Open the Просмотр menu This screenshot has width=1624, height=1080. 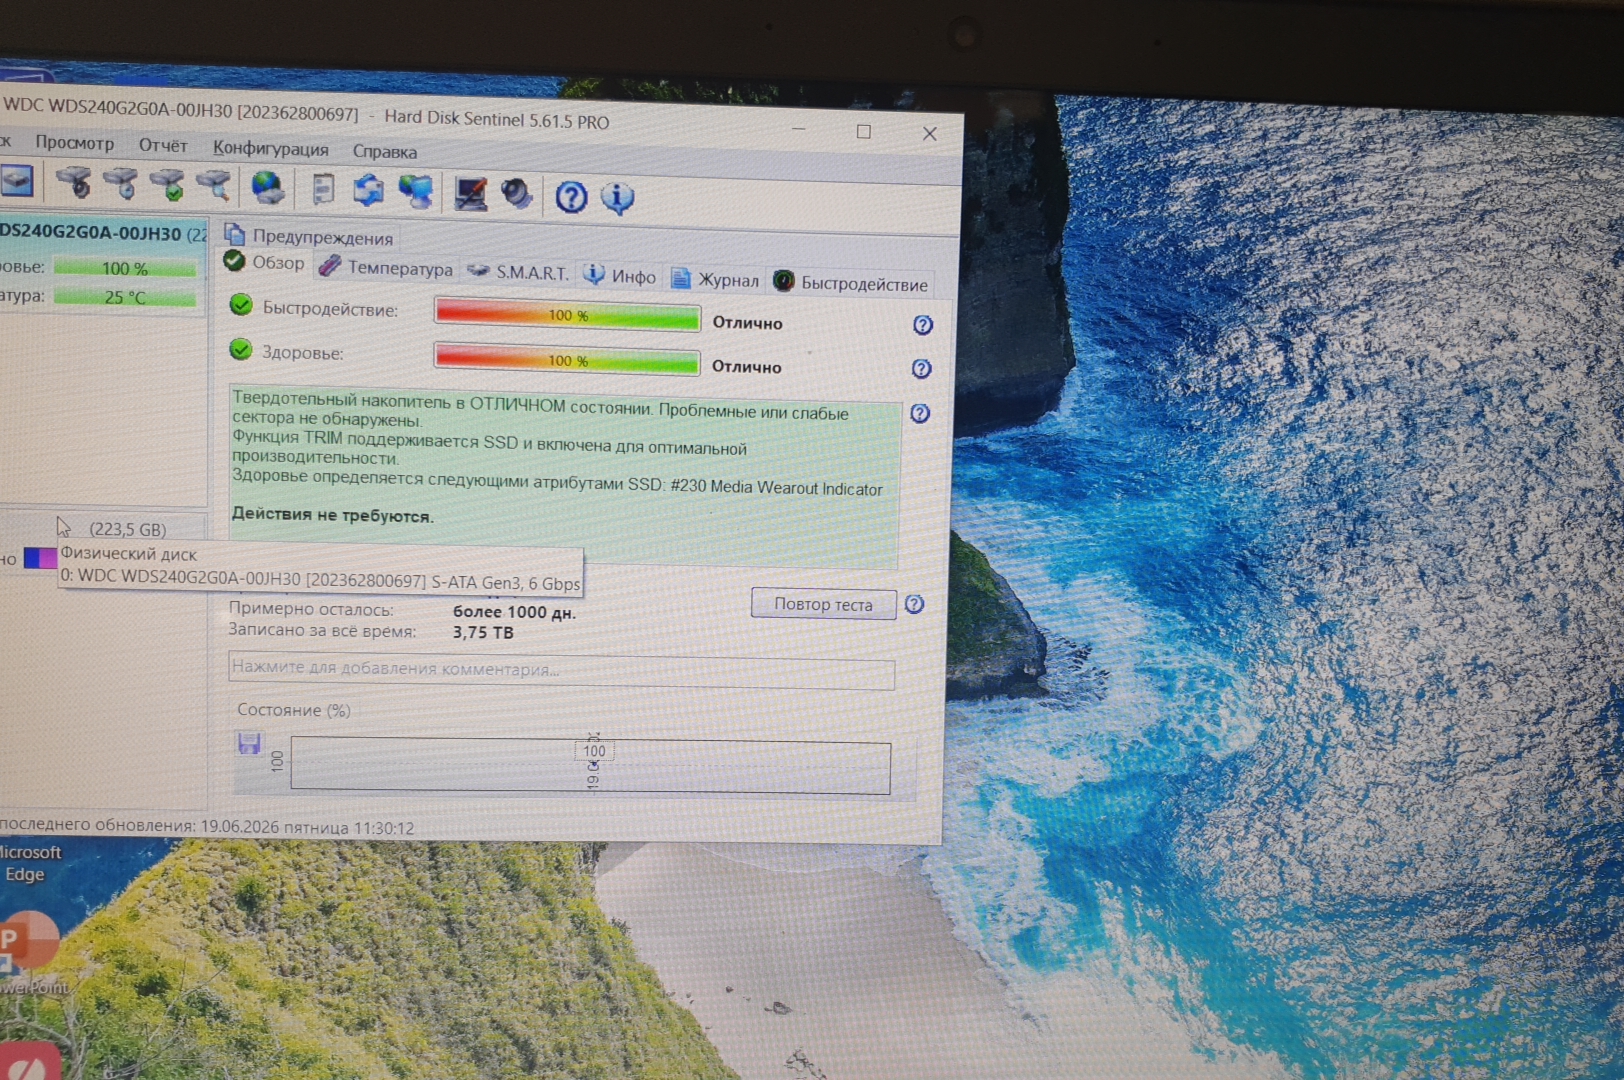click(75, 143)
